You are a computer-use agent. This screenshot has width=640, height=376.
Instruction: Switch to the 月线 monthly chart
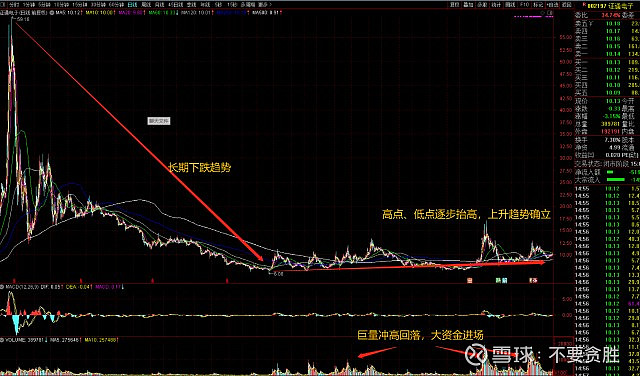[158, 4]
